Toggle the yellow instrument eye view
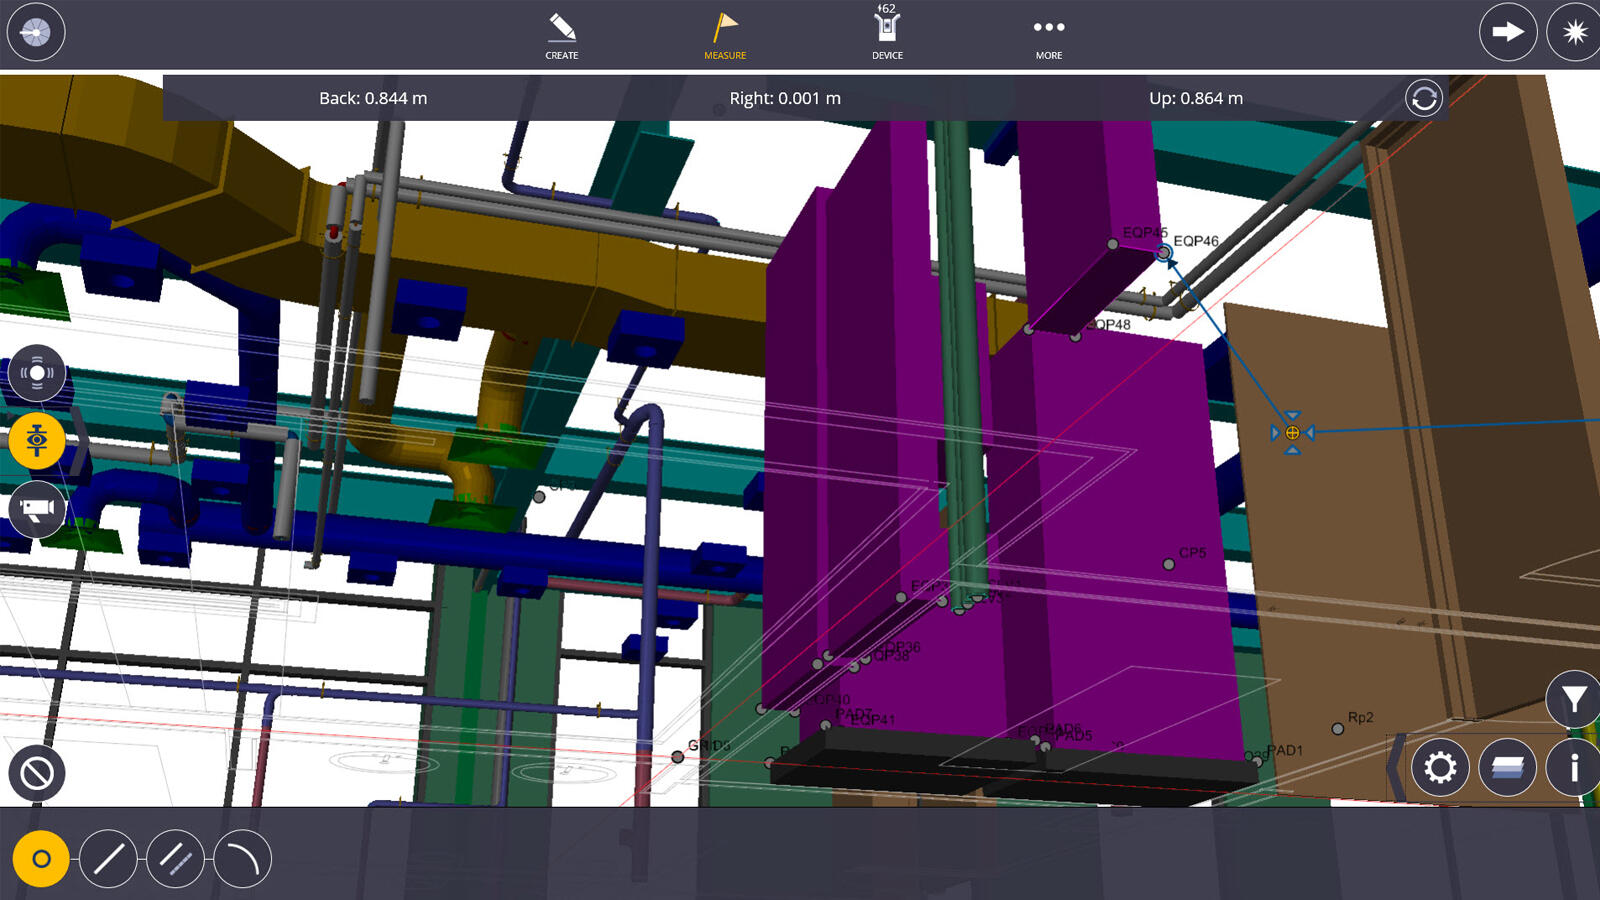 [36, 440]
